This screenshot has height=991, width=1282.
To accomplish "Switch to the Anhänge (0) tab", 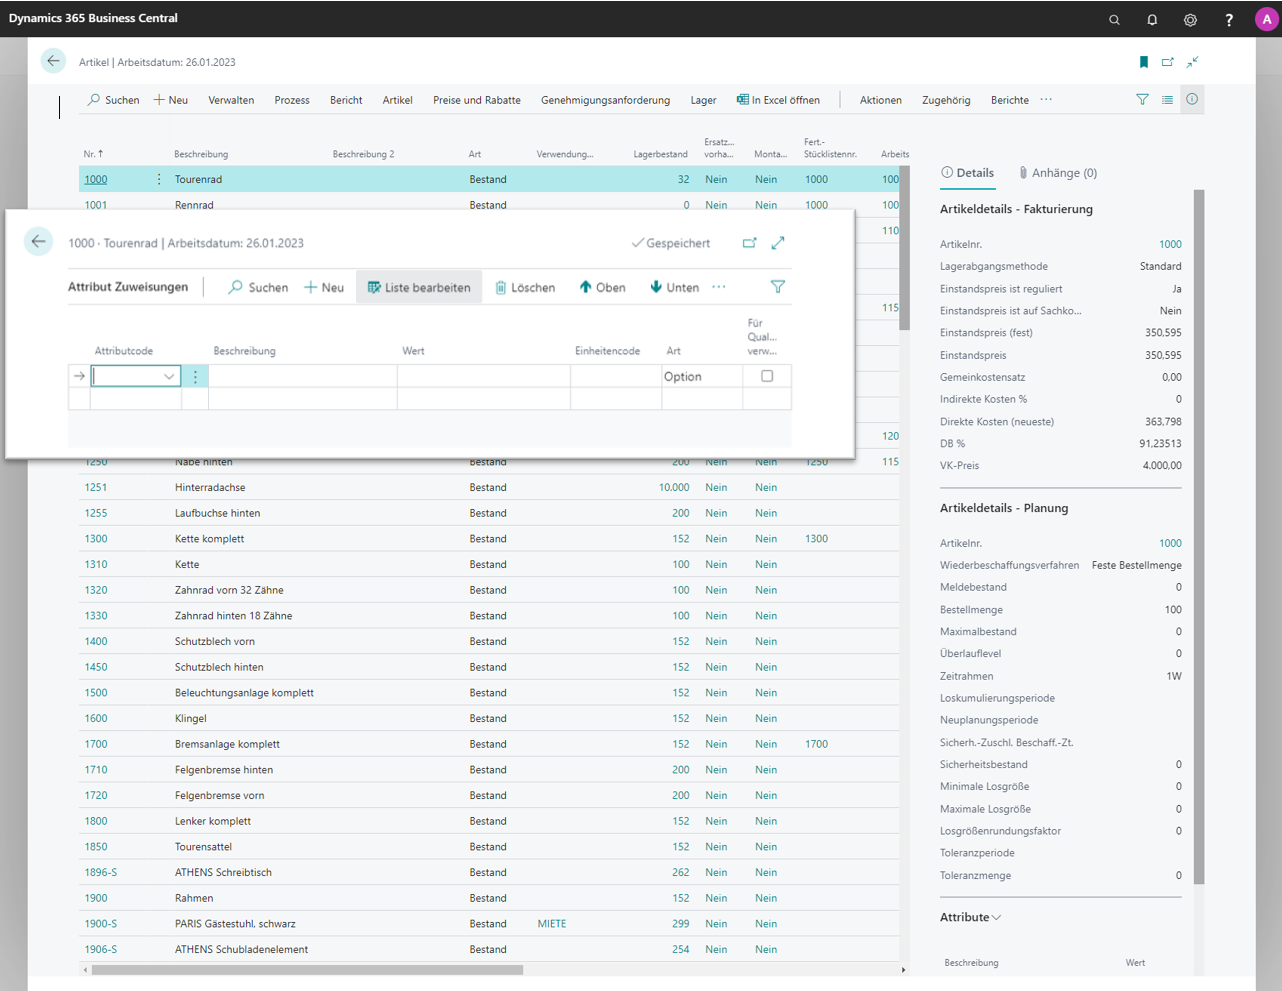I will [x=1058, y=173].
